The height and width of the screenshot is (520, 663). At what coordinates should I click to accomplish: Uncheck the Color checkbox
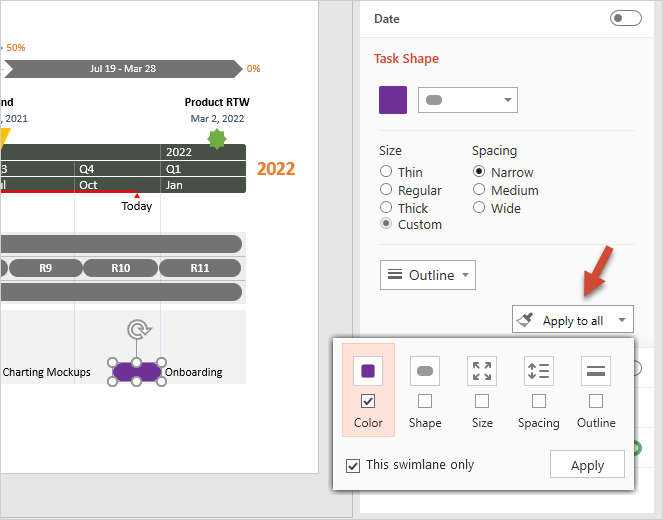(x=368, y=401)
